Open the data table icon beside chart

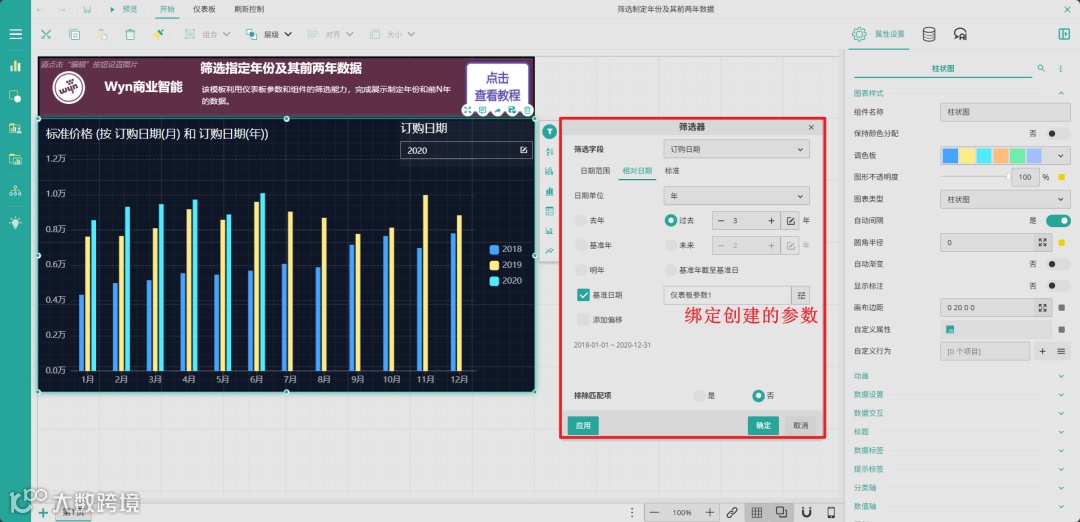[x=549, y=211]
